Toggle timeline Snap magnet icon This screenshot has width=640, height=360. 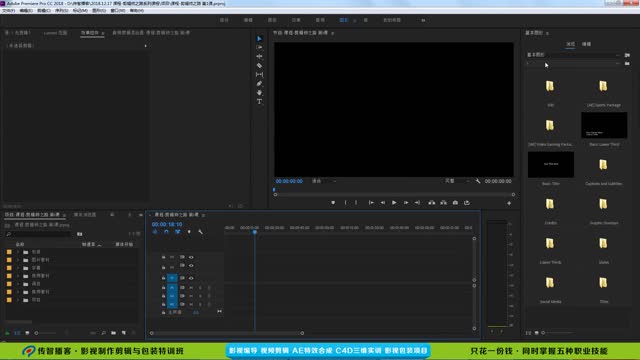click(x=166, y=232)
